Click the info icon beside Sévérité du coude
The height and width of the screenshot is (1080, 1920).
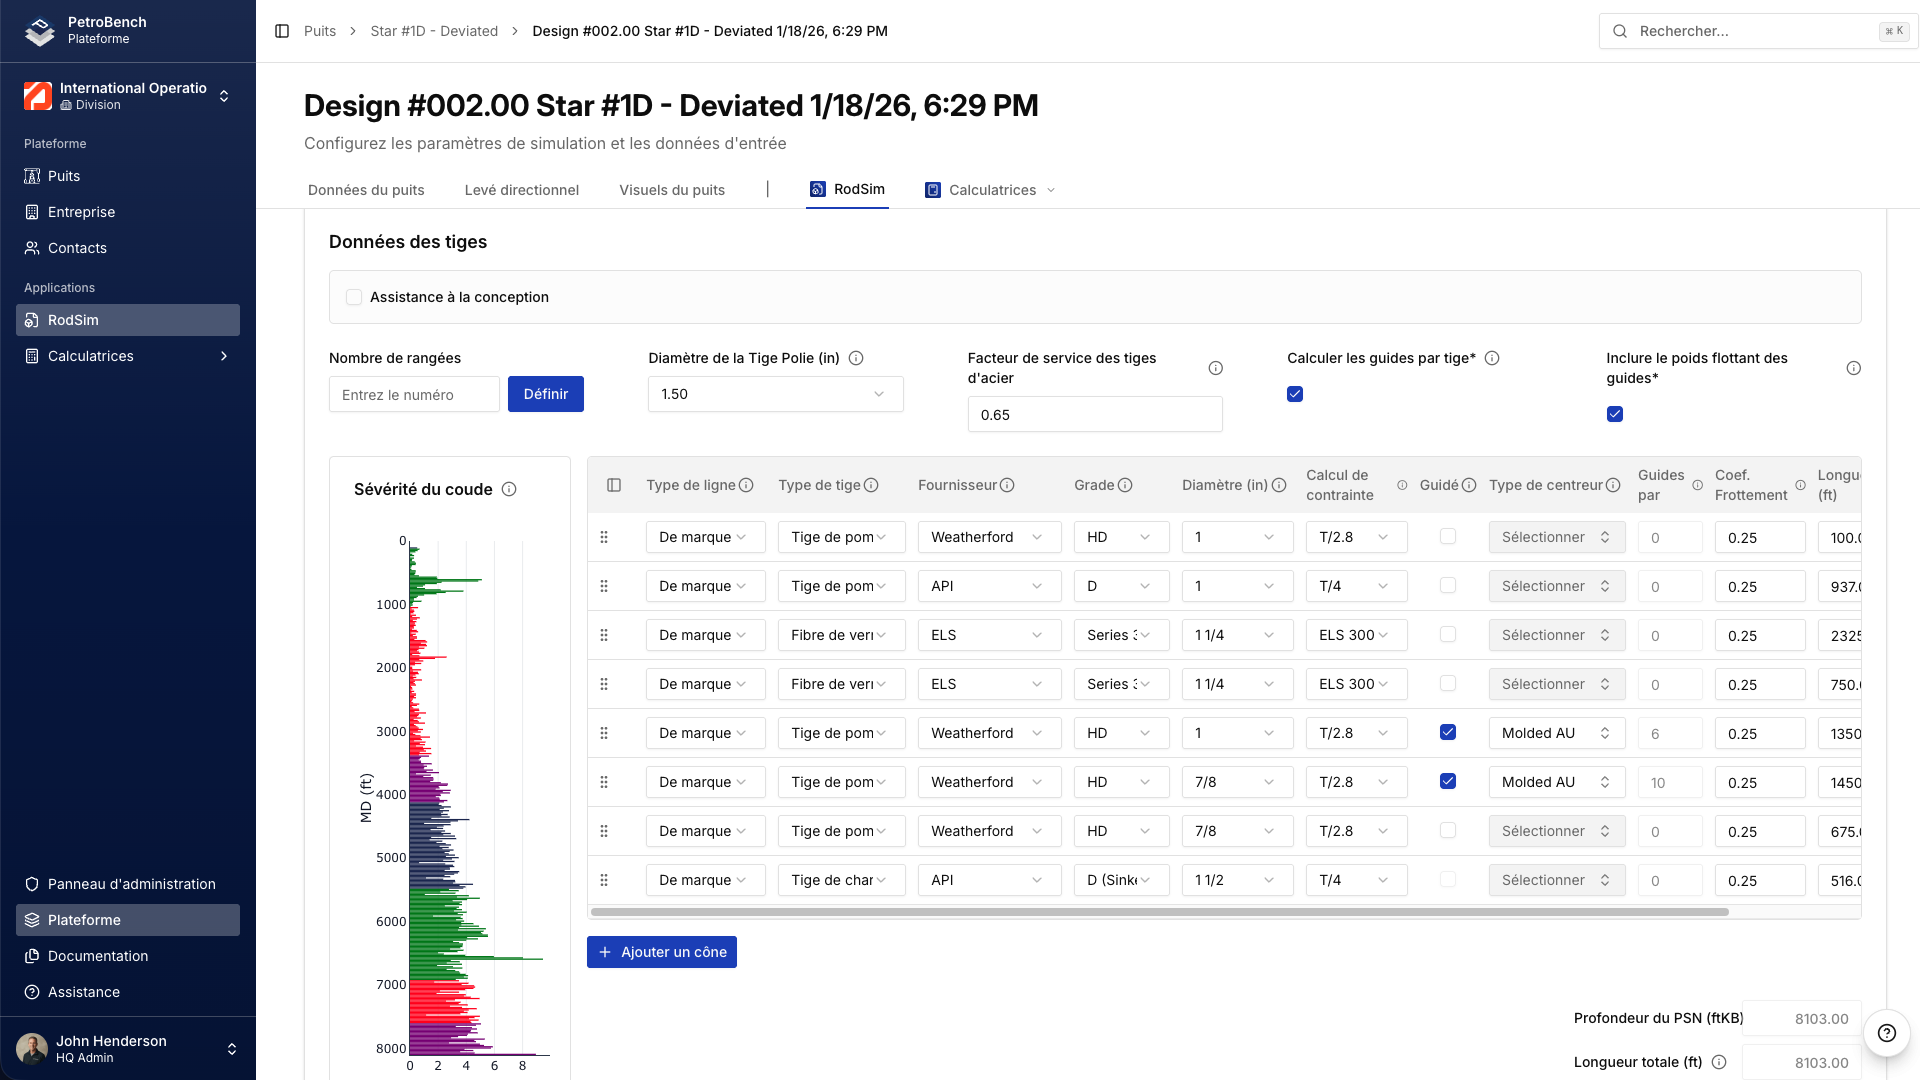point(509,489)
